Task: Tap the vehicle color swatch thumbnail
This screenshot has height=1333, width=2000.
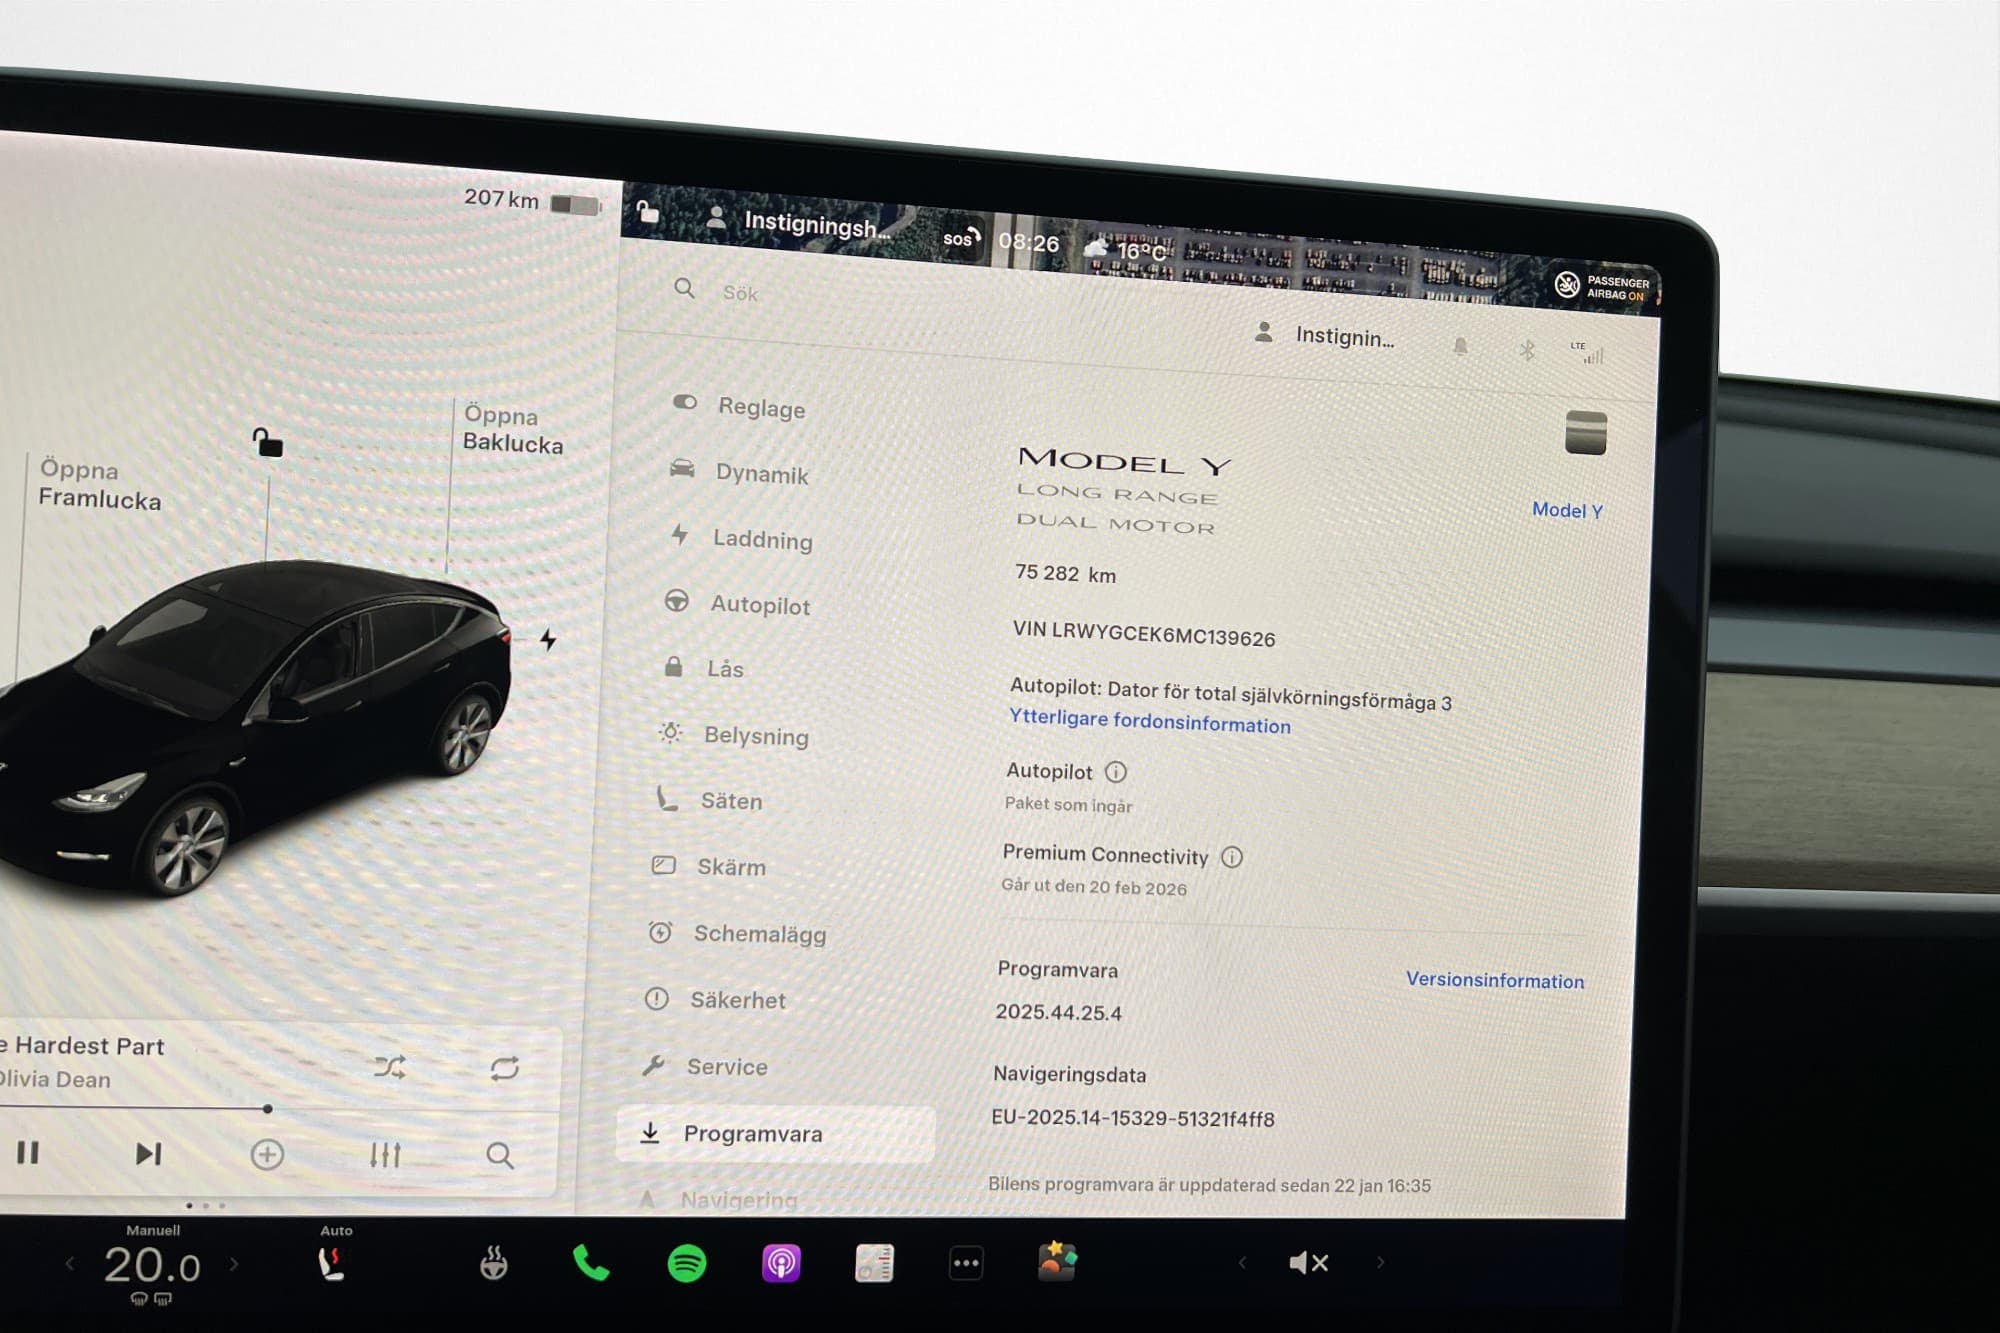Action: pos(1586,433)
